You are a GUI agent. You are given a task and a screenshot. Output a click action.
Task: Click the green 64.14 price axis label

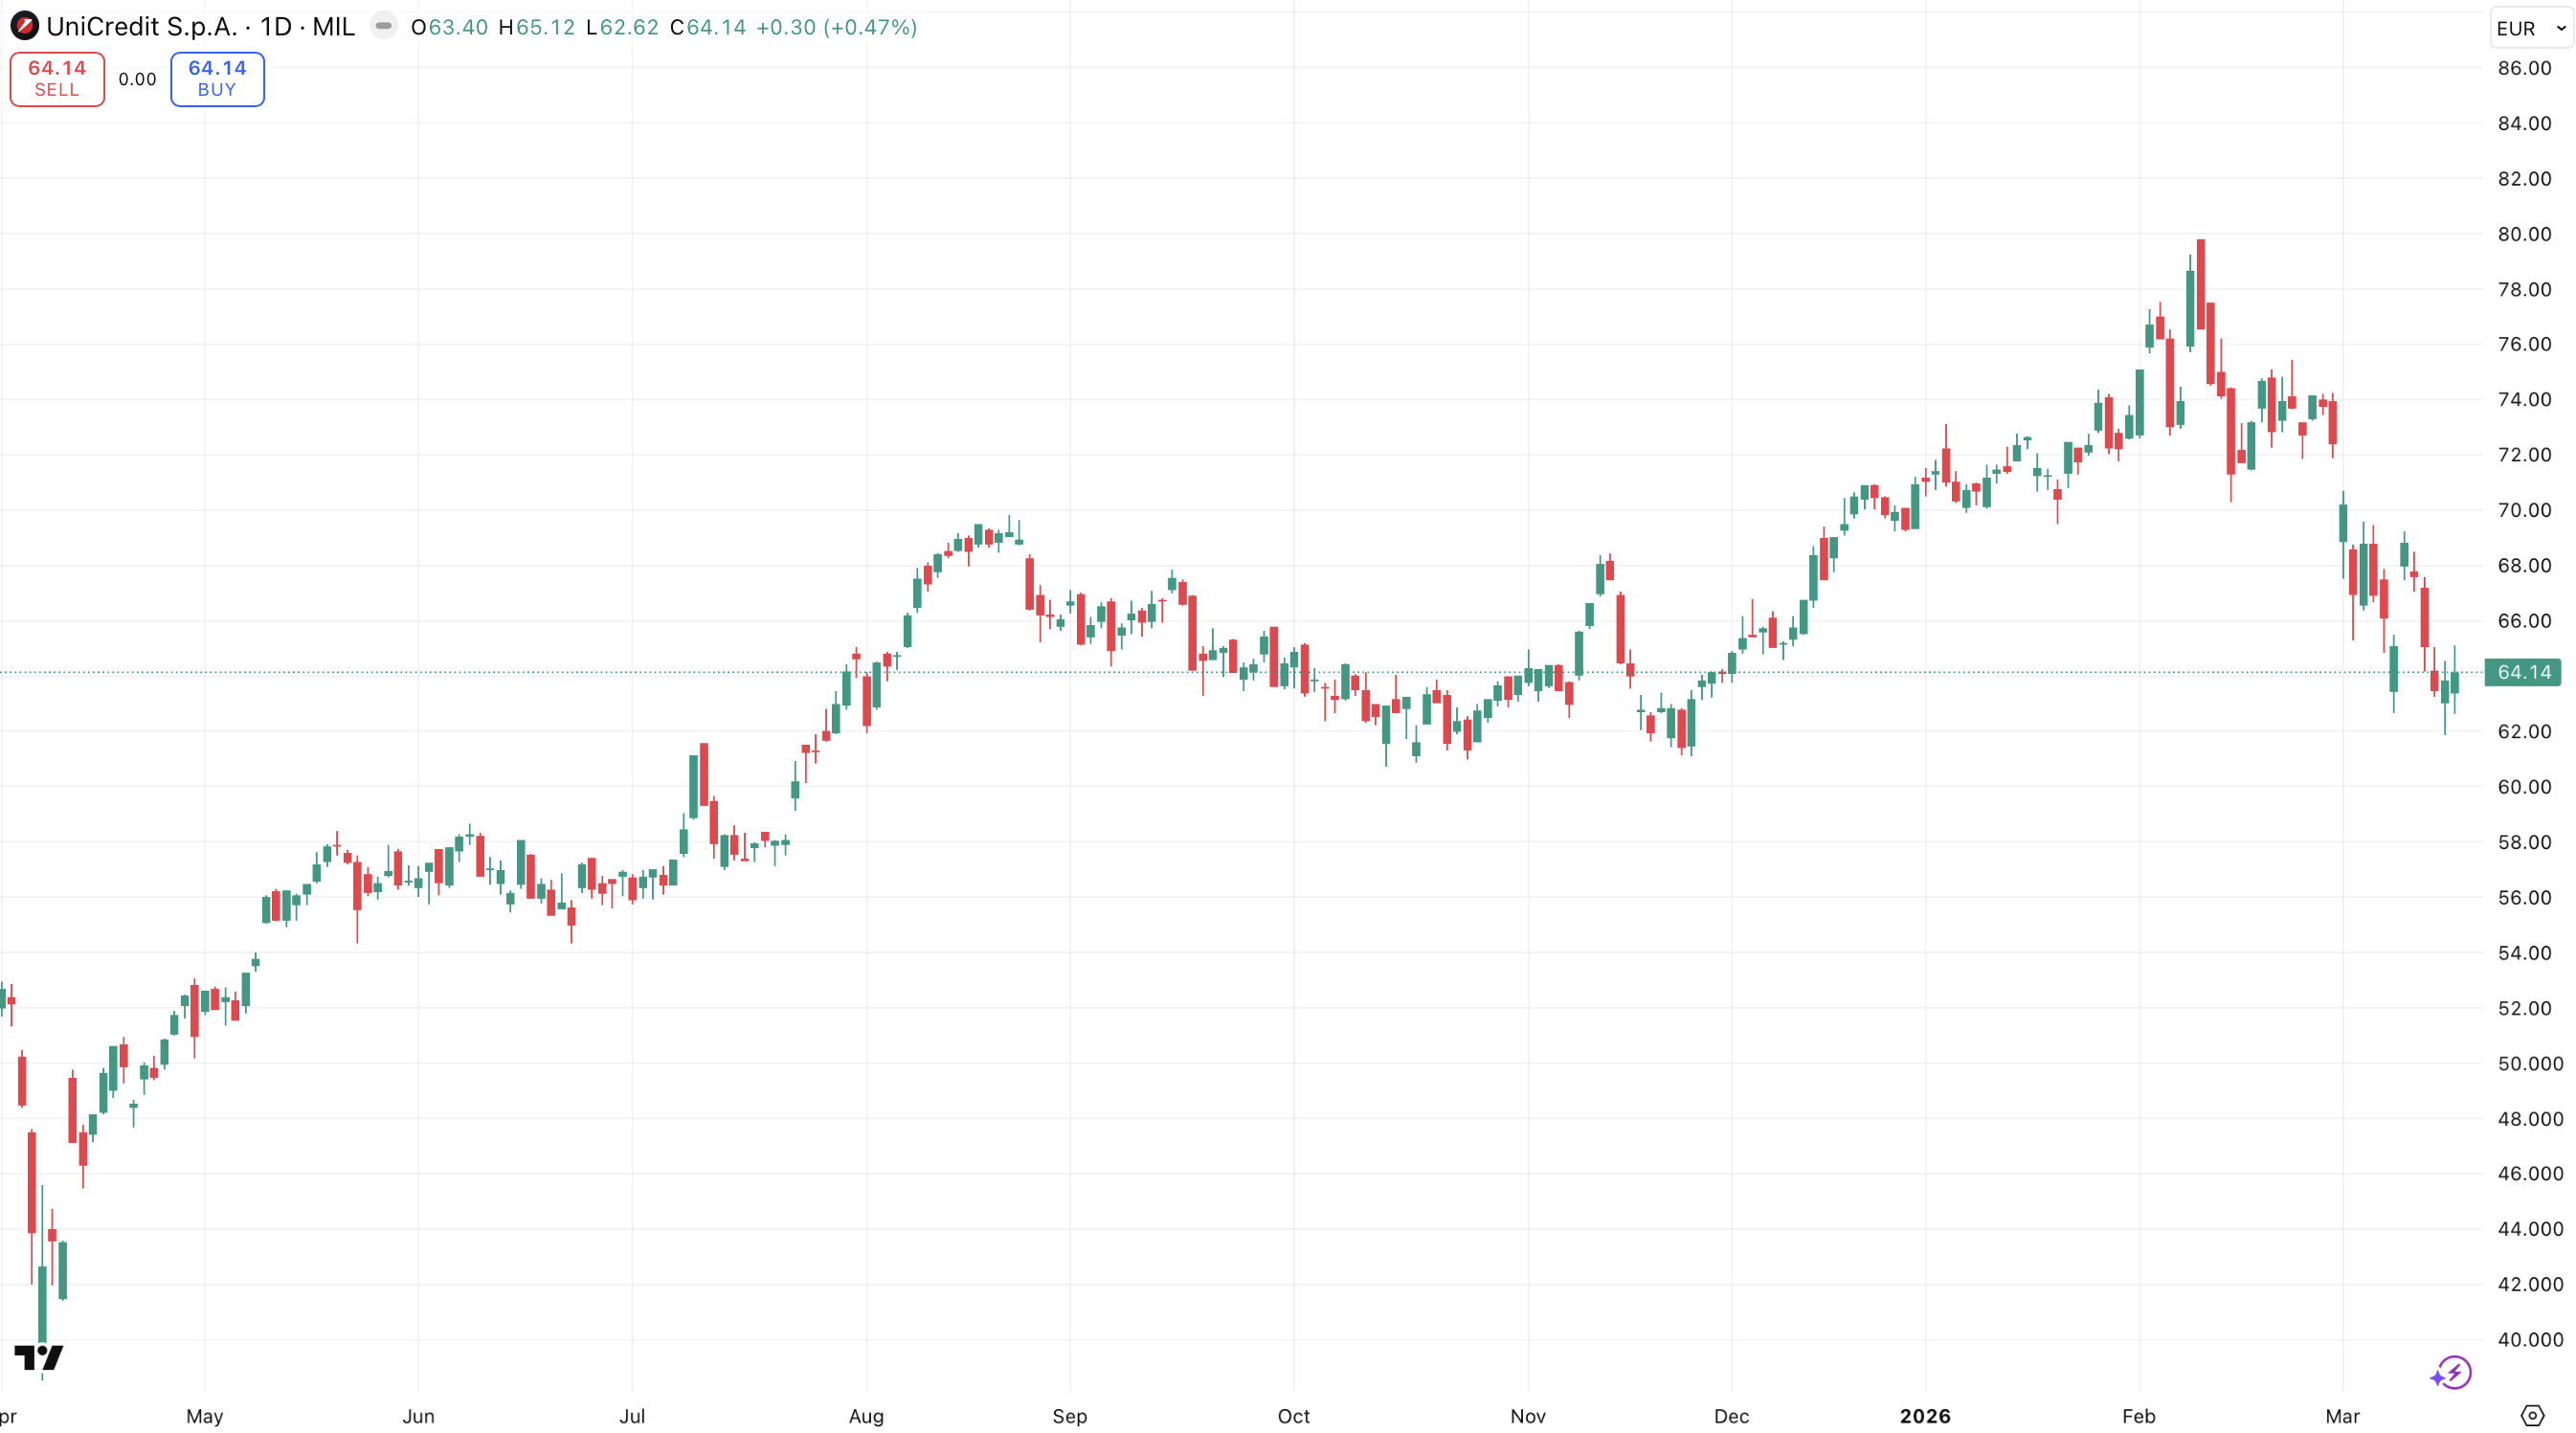pyautogui.click(x=2523, y=672)
